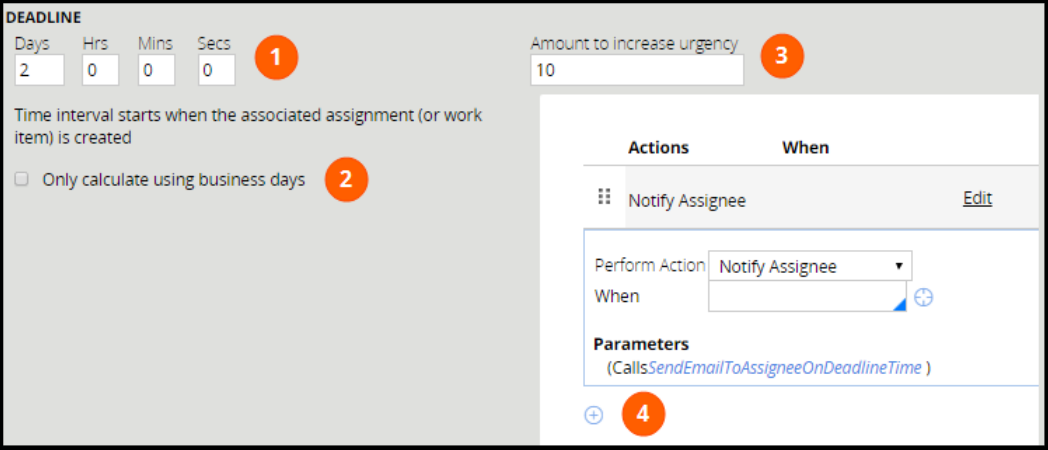
Task: Click the Edit link for Notify Assignee
Action: pos(977,198)
